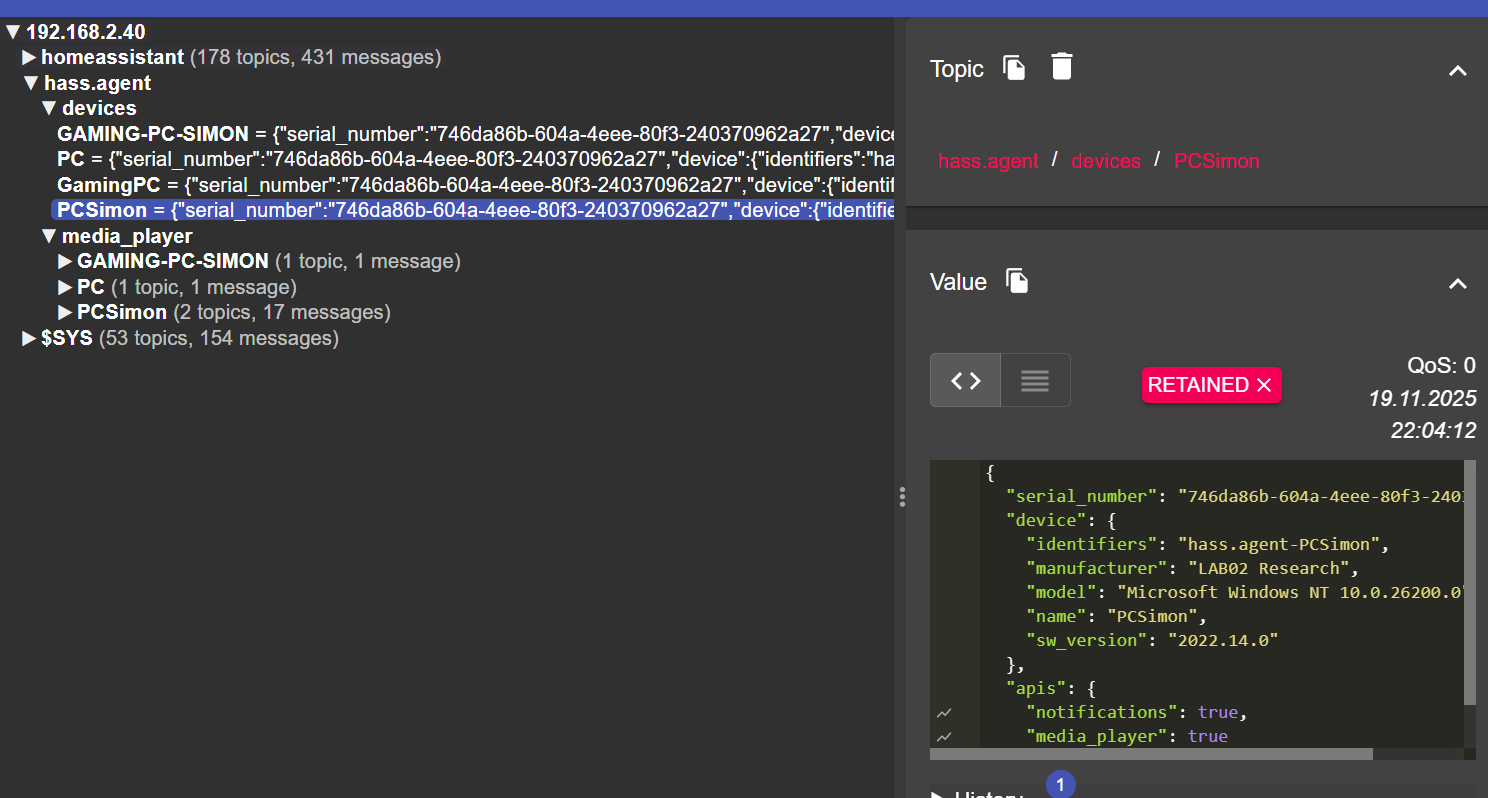The image size is (1488, 798).
Task: Expand the PC node under media_player
Action: click(66, 287)
